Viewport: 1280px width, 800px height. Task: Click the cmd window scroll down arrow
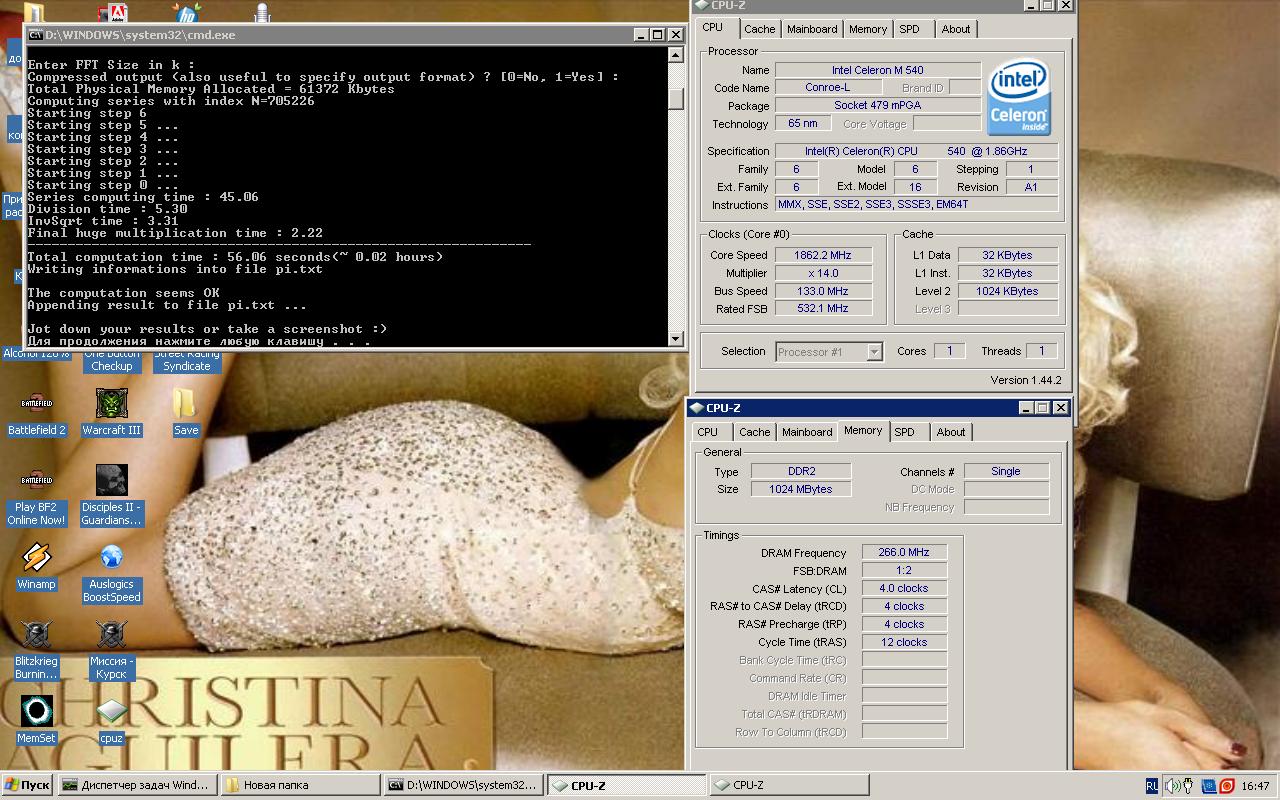(676, 339)
